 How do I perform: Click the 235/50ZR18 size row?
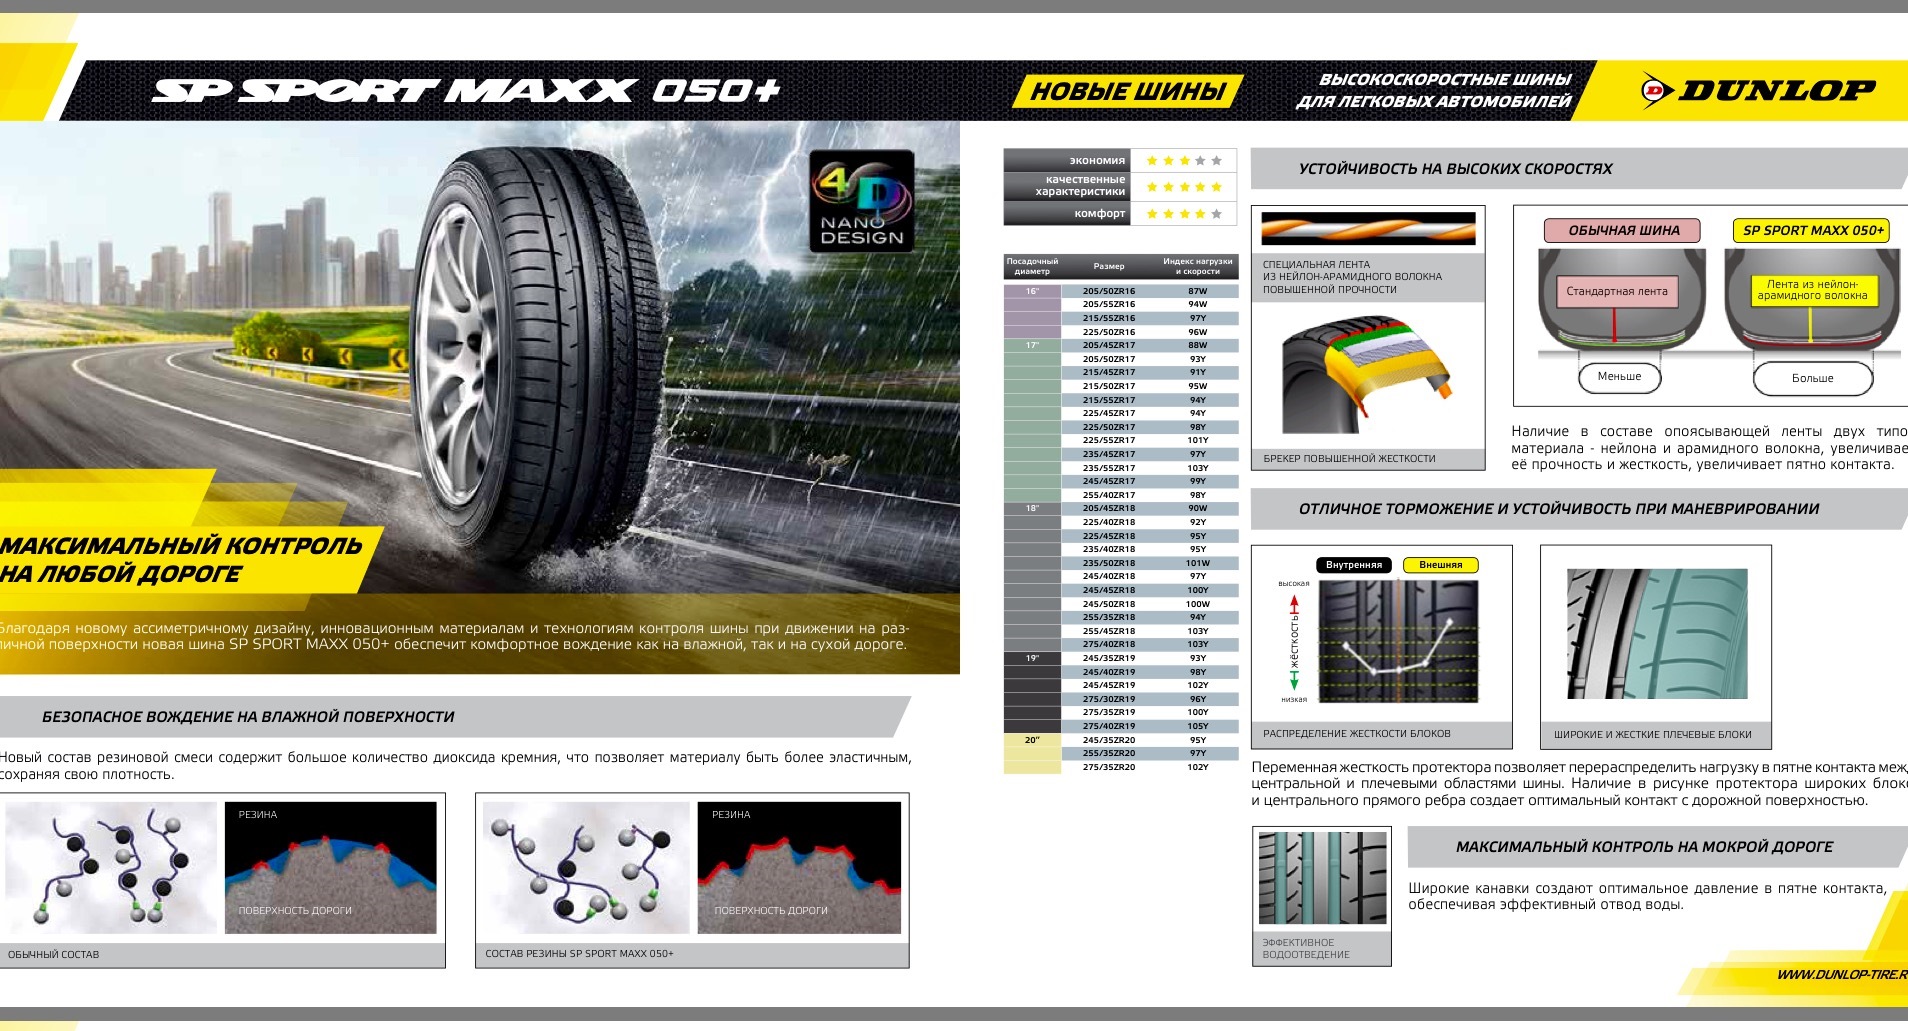coord(1149,563)
